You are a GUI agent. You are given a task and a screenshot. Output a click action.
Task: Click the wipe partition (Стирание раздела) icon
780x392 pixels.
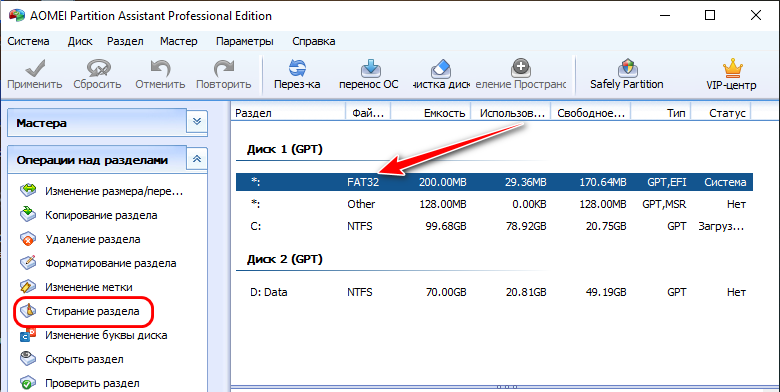[x=28, y=311]
